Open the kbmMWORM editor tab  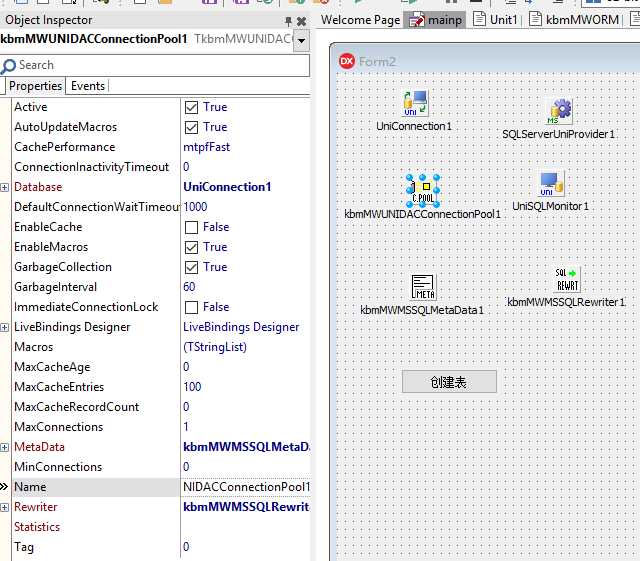(x=575, y=20)
